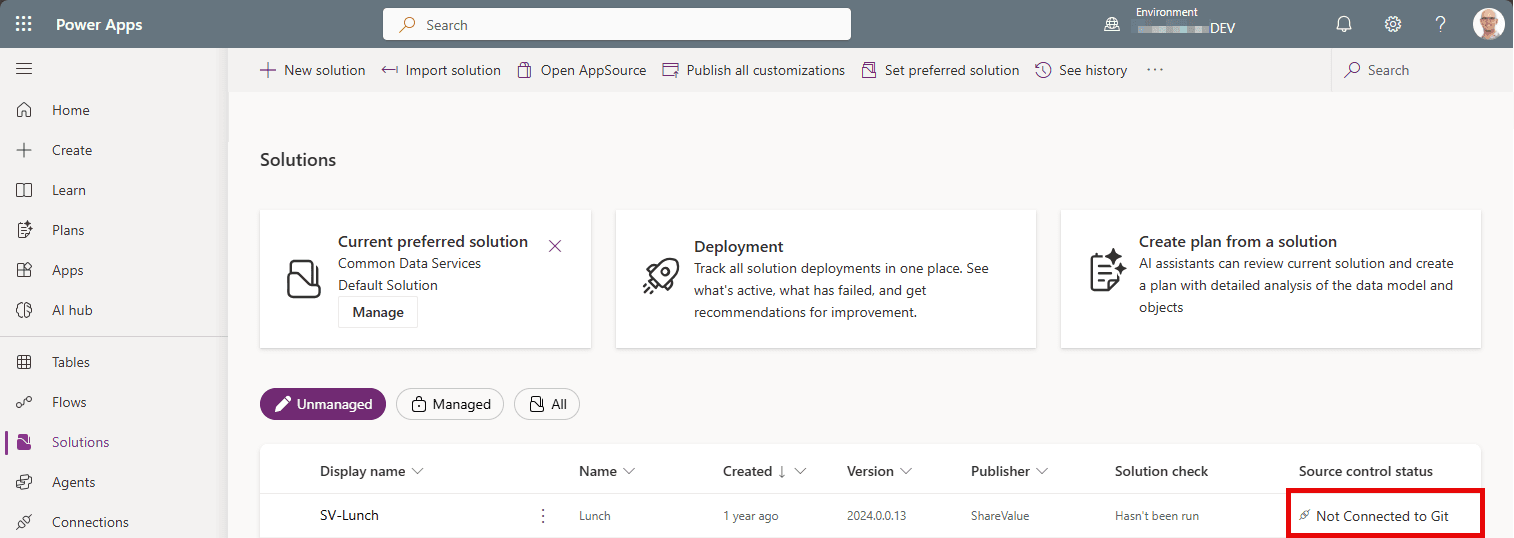
Task: Click Publish all customizations
Action: coord(753,70)
